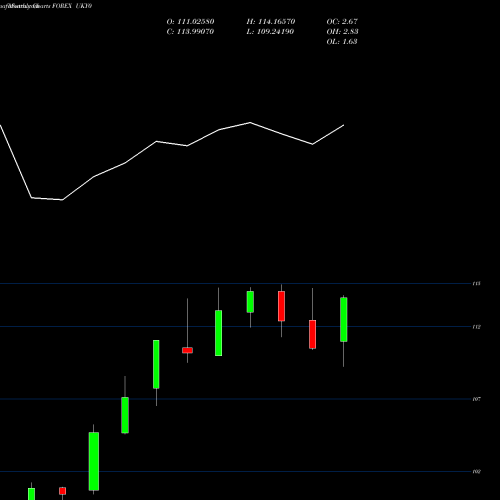Select the small green candle at chart top
Image resolution: width=500 pixels, height=500 pixels.
point(250,302)
